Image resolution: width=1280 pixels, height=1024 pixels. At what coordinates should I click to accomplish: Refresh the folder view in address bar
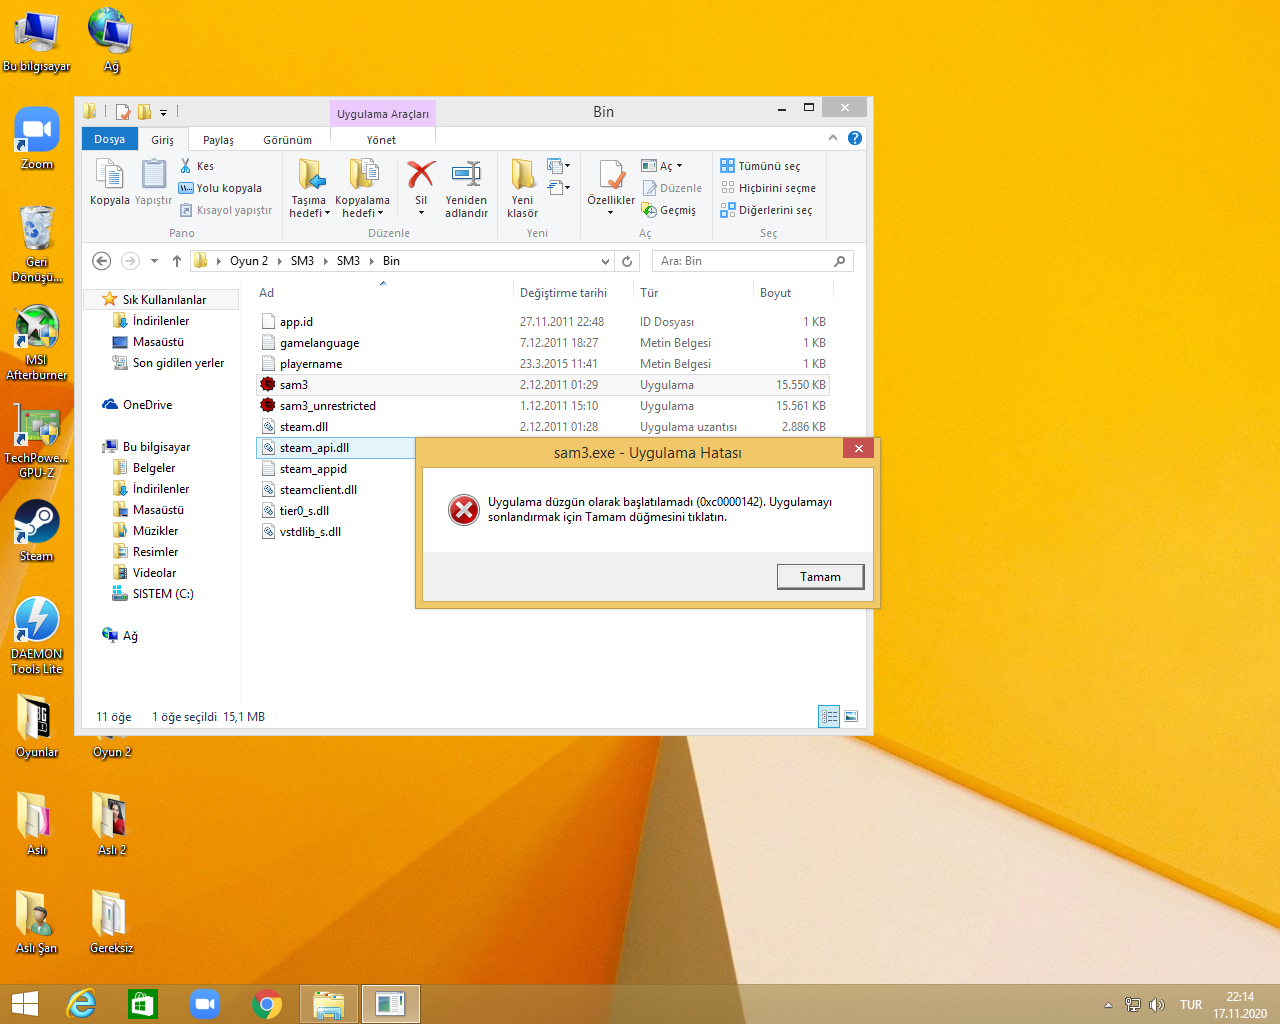(627, 261)
